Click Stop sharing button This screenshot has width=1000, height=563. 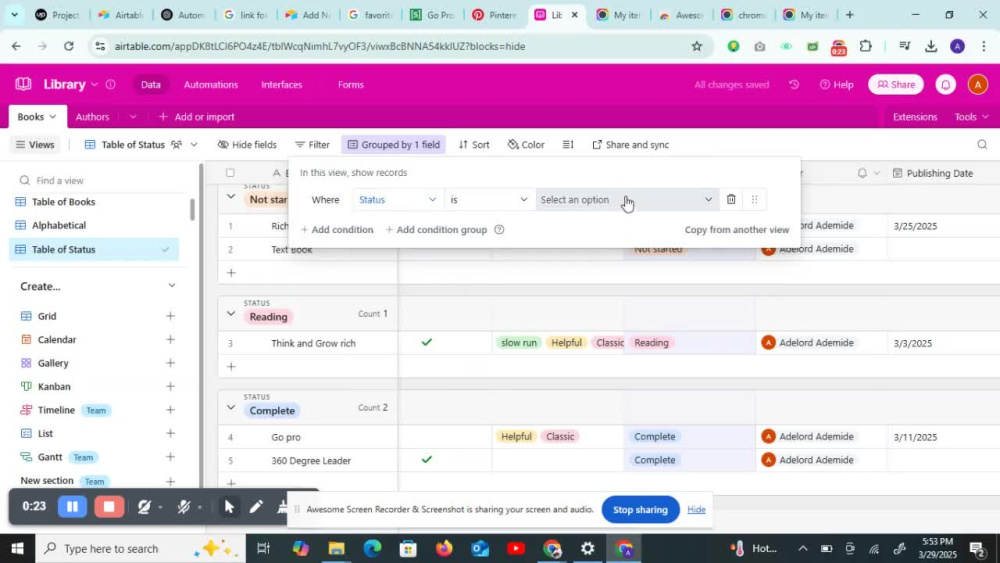pyautogui.click(x=640, y=509)
